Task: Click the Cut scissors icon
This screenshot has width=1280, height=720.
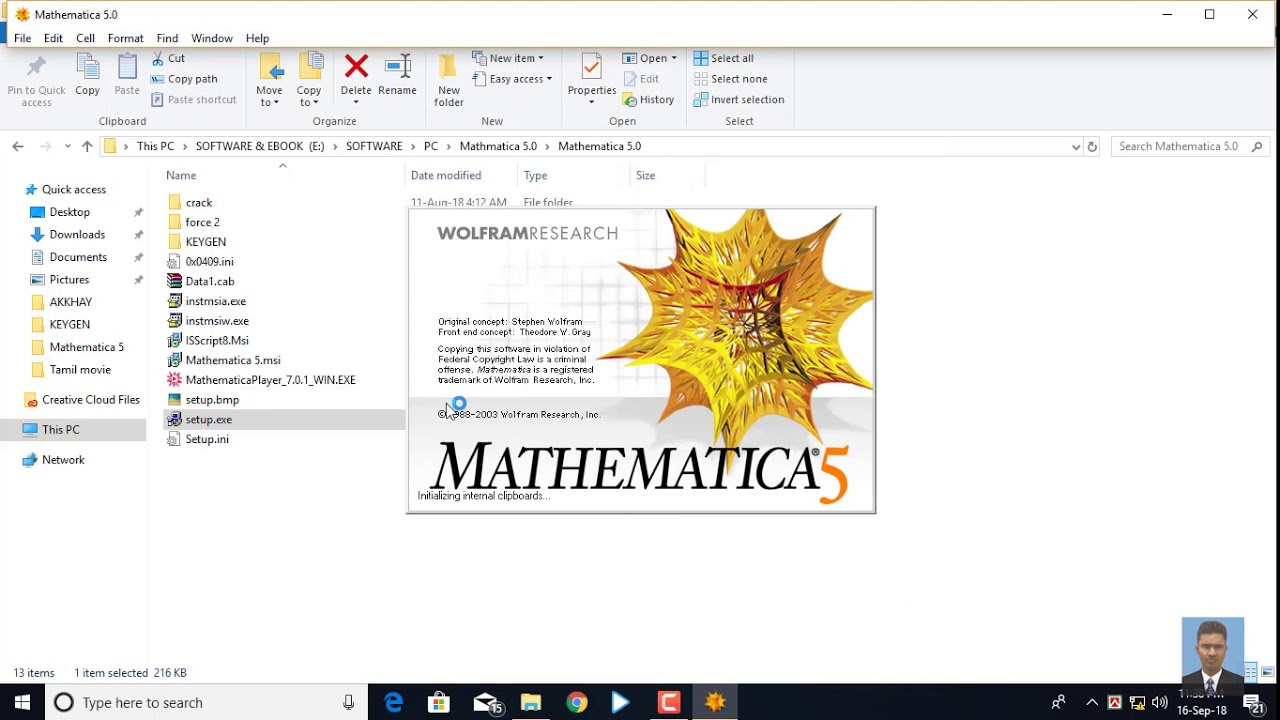Action: click(158, 58)
